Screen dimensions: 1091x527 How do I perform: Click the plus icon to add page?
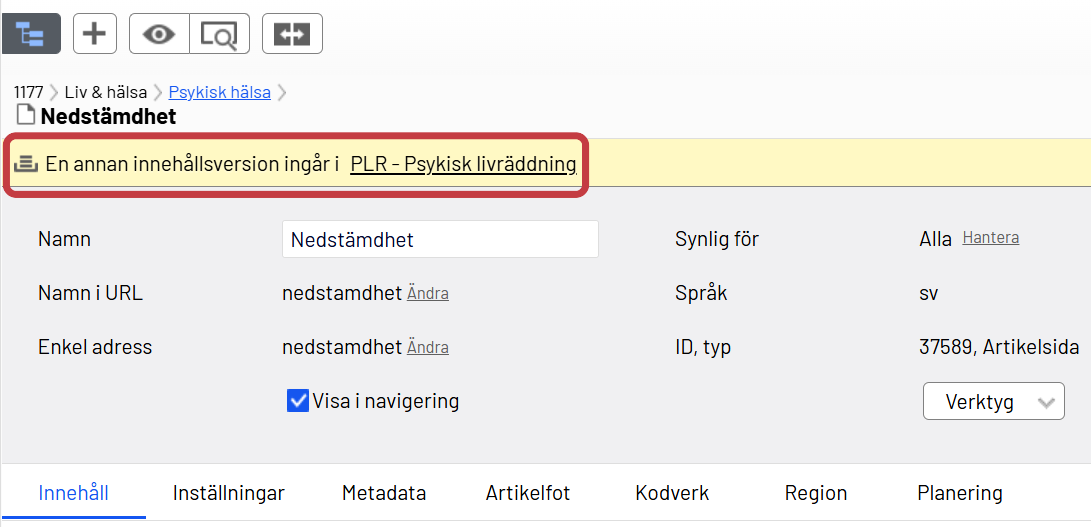(x=93, y=34)
